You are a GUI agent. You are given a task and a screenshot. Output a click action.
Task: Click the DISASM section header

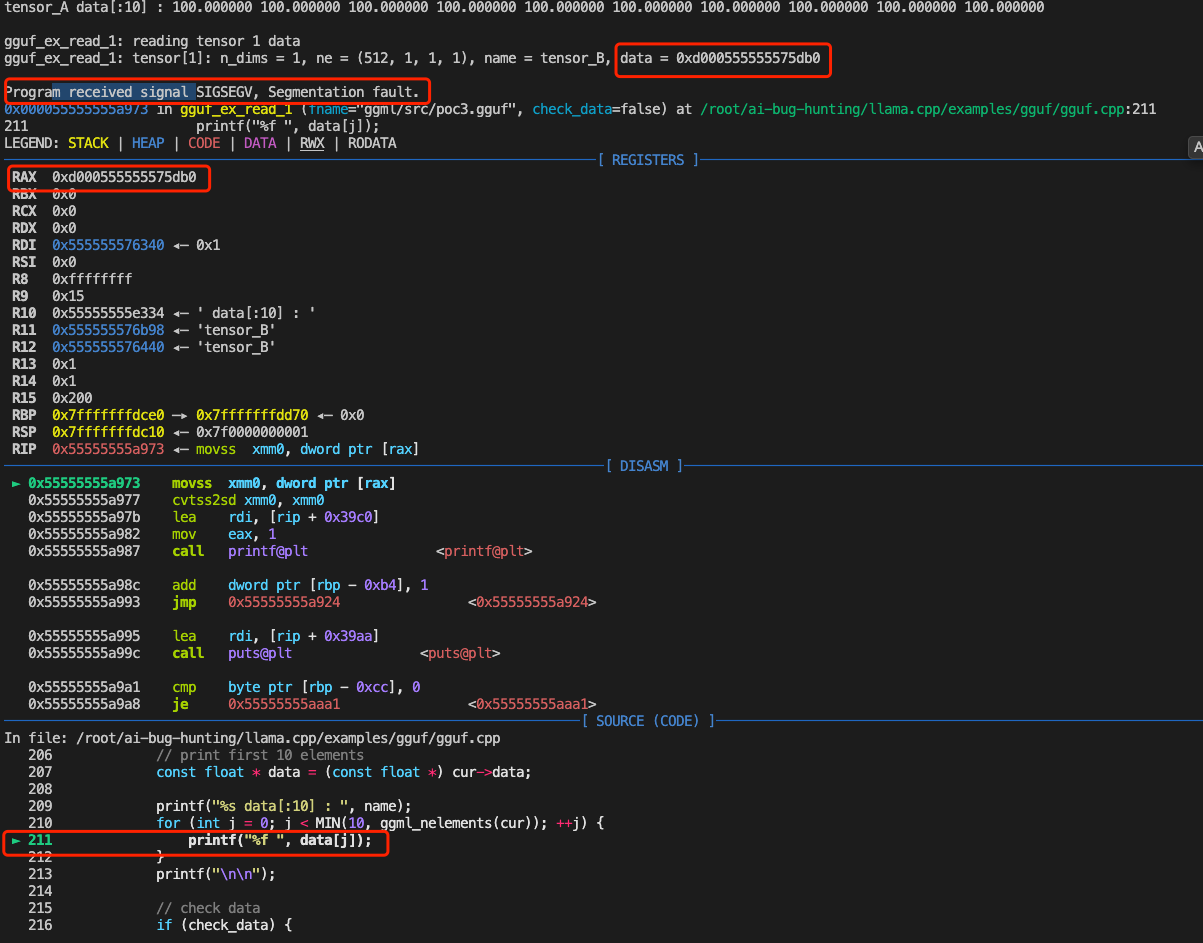click(644, 466)
